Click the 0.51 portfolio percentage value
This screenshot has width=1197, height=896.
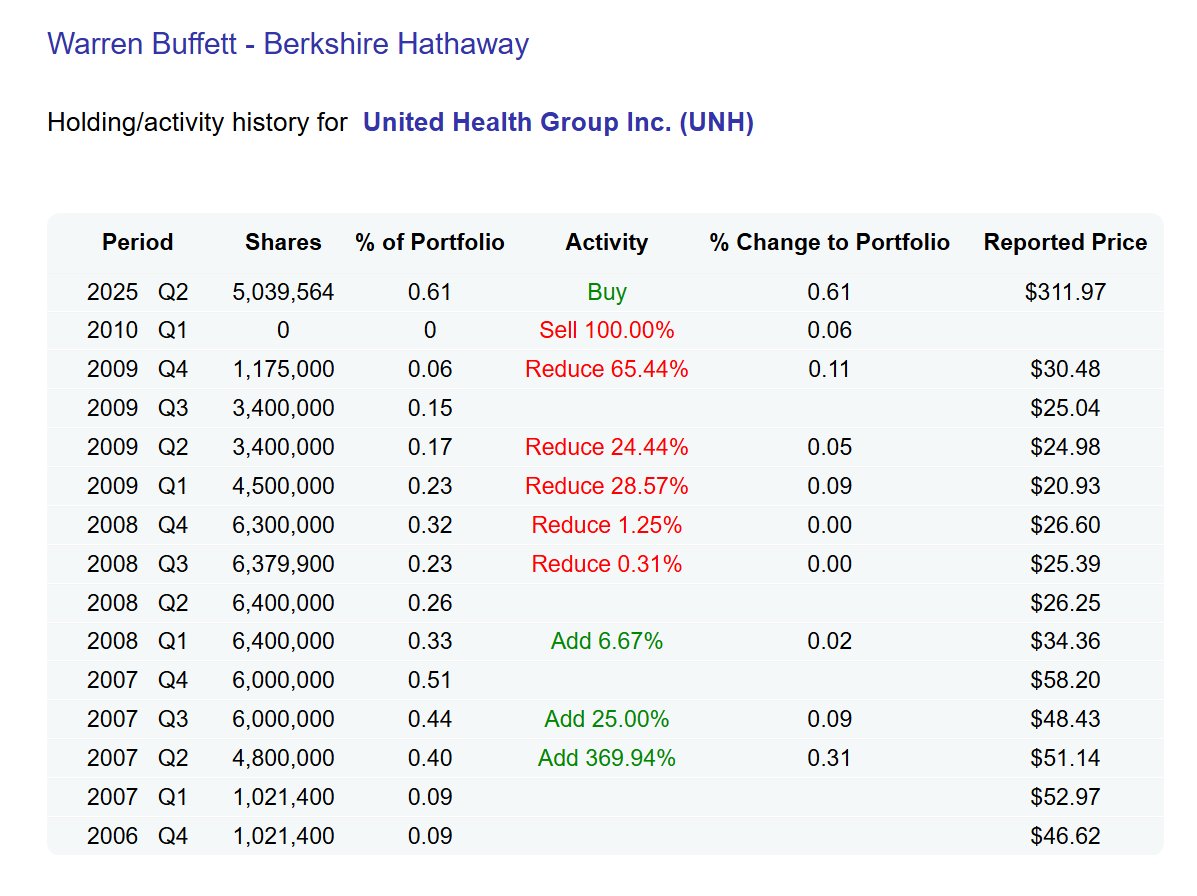coord(430,680)
